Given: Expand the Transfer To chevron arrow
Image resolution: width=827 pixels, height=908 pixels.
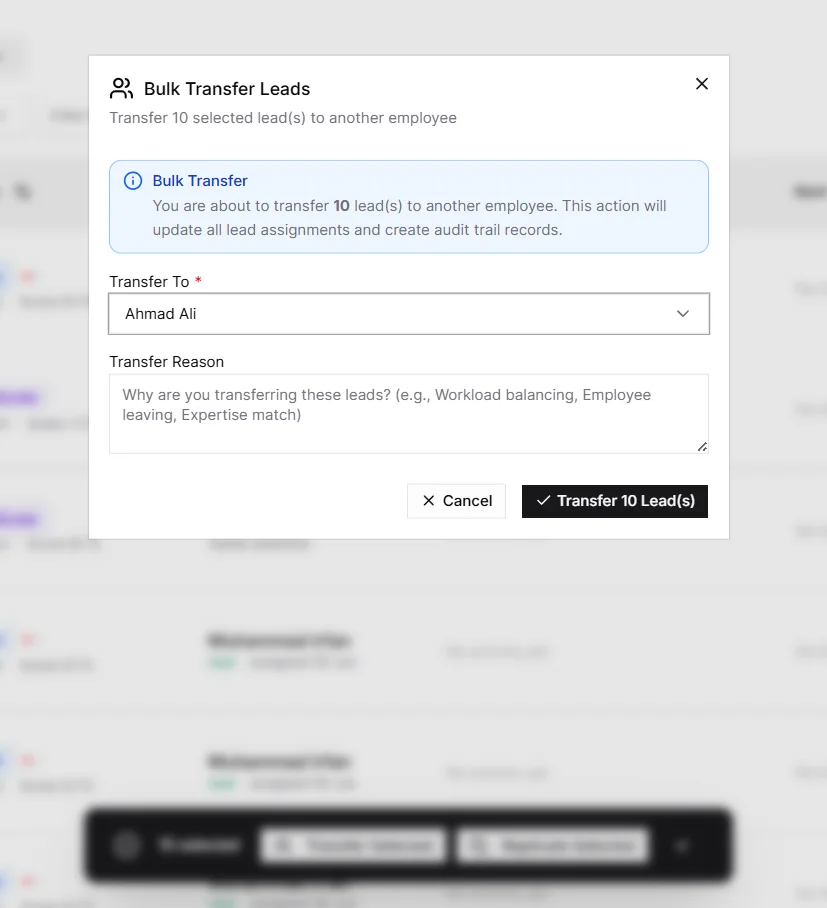Looking at the screenshot, I should pos(683,314).
